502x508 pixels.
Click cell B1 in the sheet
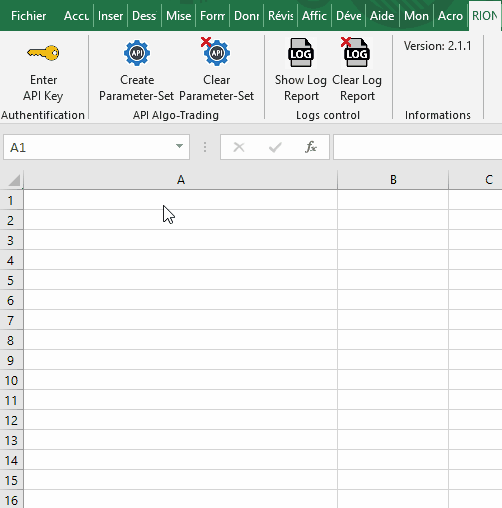[393, 200]
